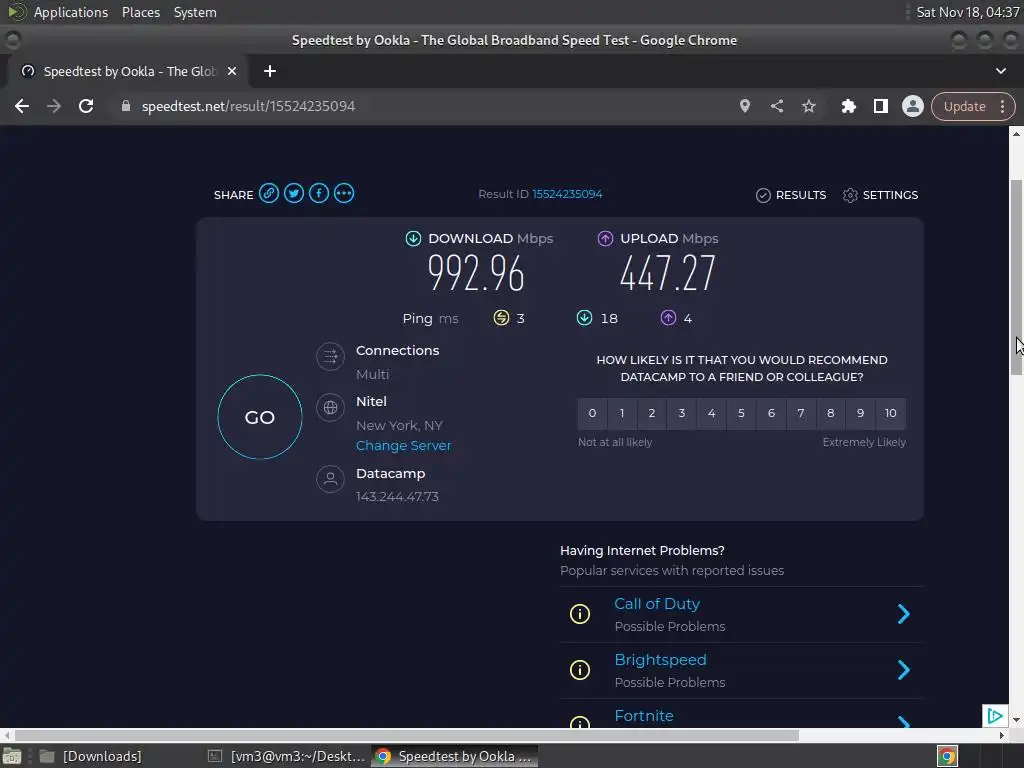Open the System menu
The width and height of the screenshot is (1024, 768).
pos(195,12)
